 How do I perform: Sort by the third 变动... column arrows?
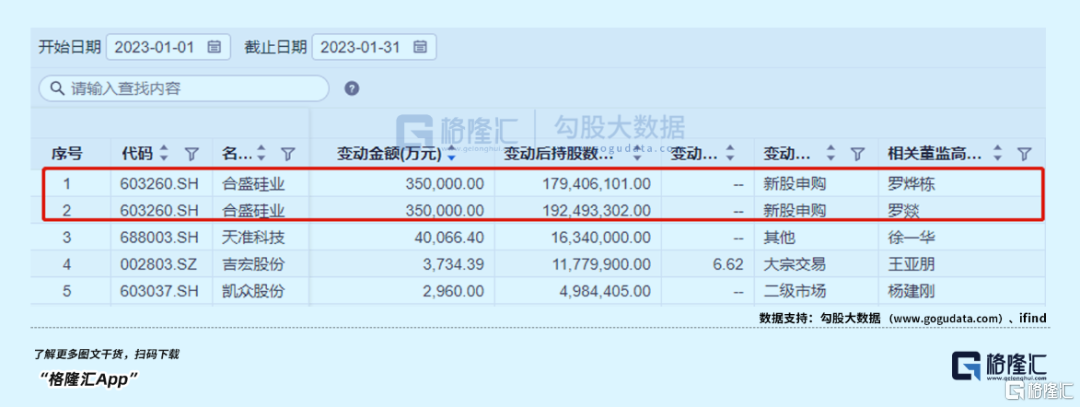click(x=731, y=154)
